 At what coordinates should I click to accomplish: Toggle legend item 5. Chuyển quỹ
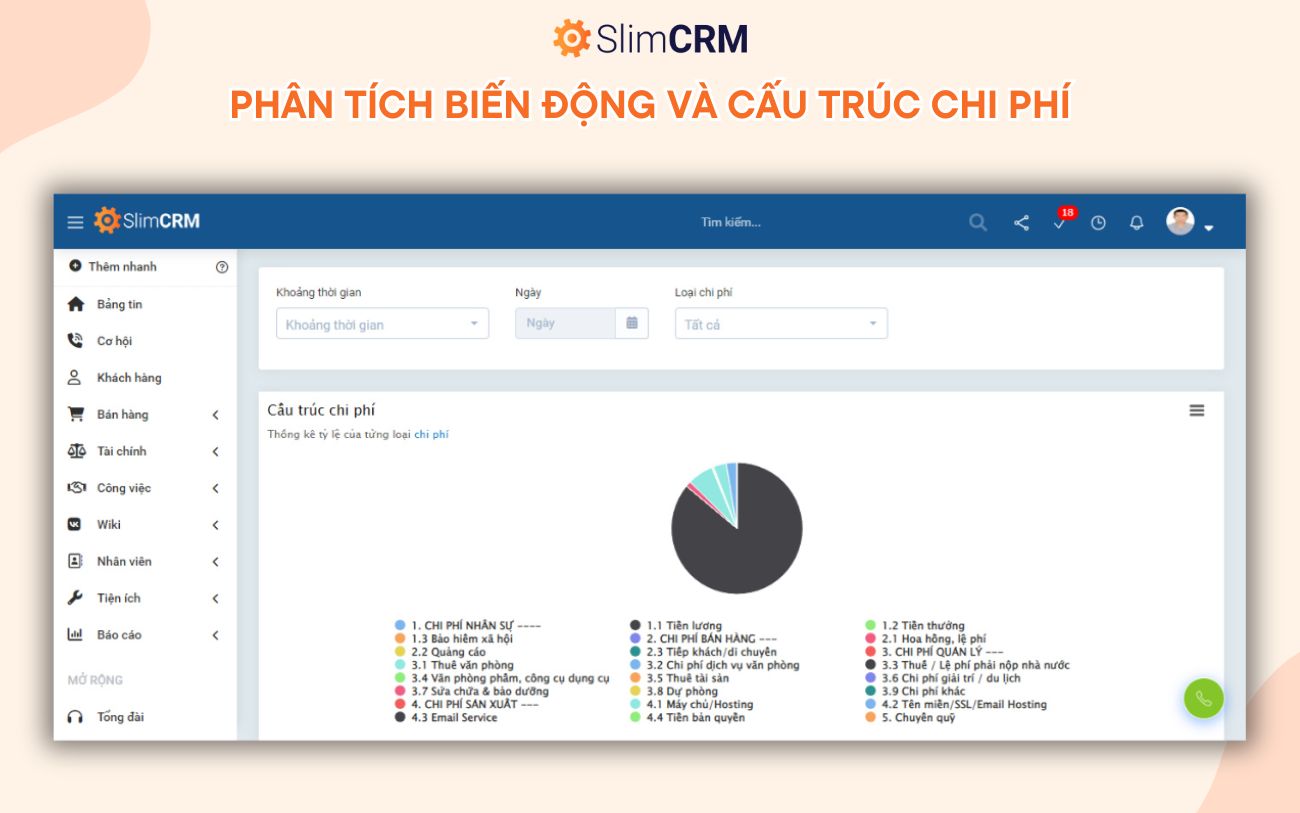(910, 718)
